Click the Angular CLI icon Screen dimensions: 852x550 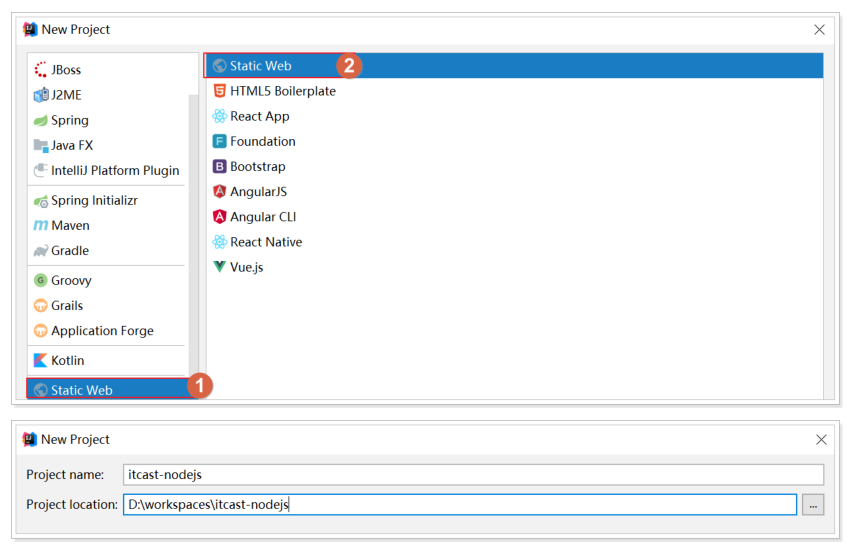[220, 217]
